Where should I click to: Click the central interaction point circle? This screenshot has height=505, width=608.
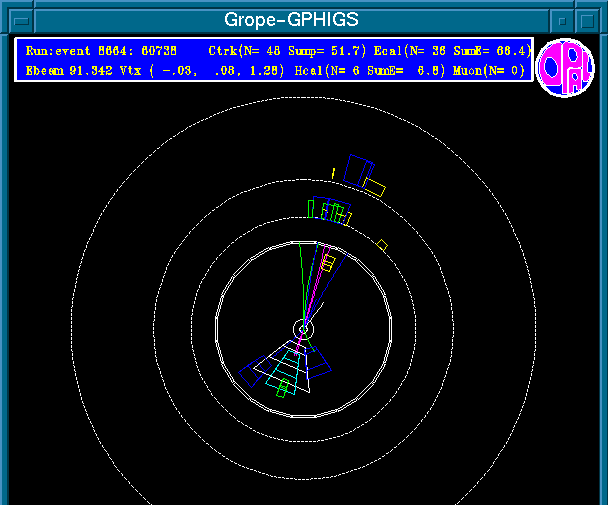(303, 329)
